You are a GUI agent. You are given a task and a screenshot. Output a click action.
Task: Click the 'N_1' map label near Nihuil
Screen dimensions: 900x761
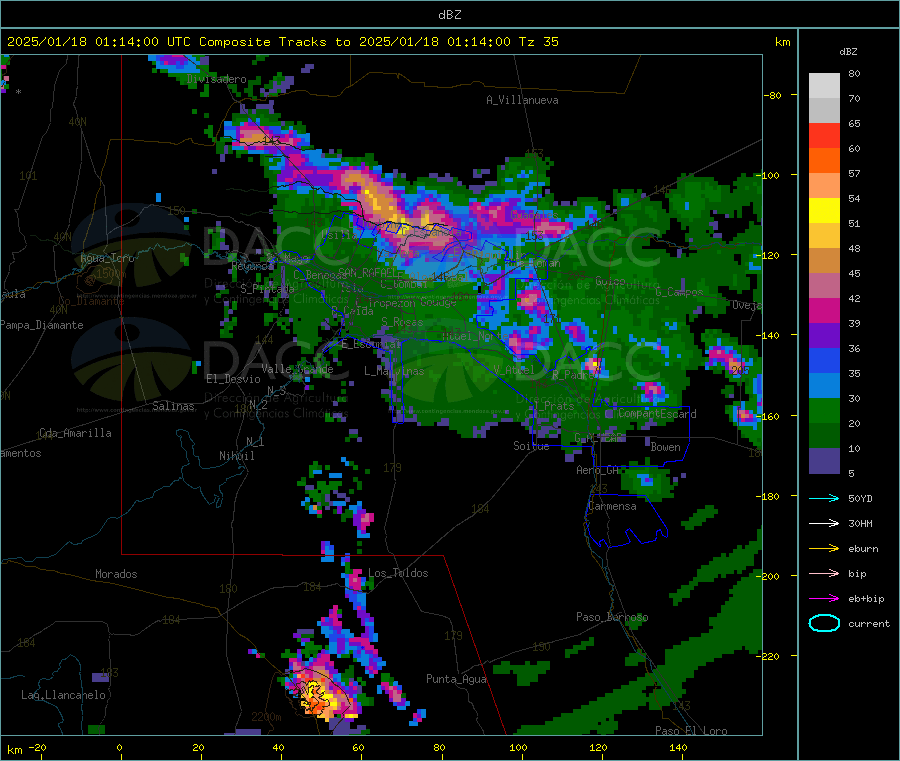[x=255, y=441]
